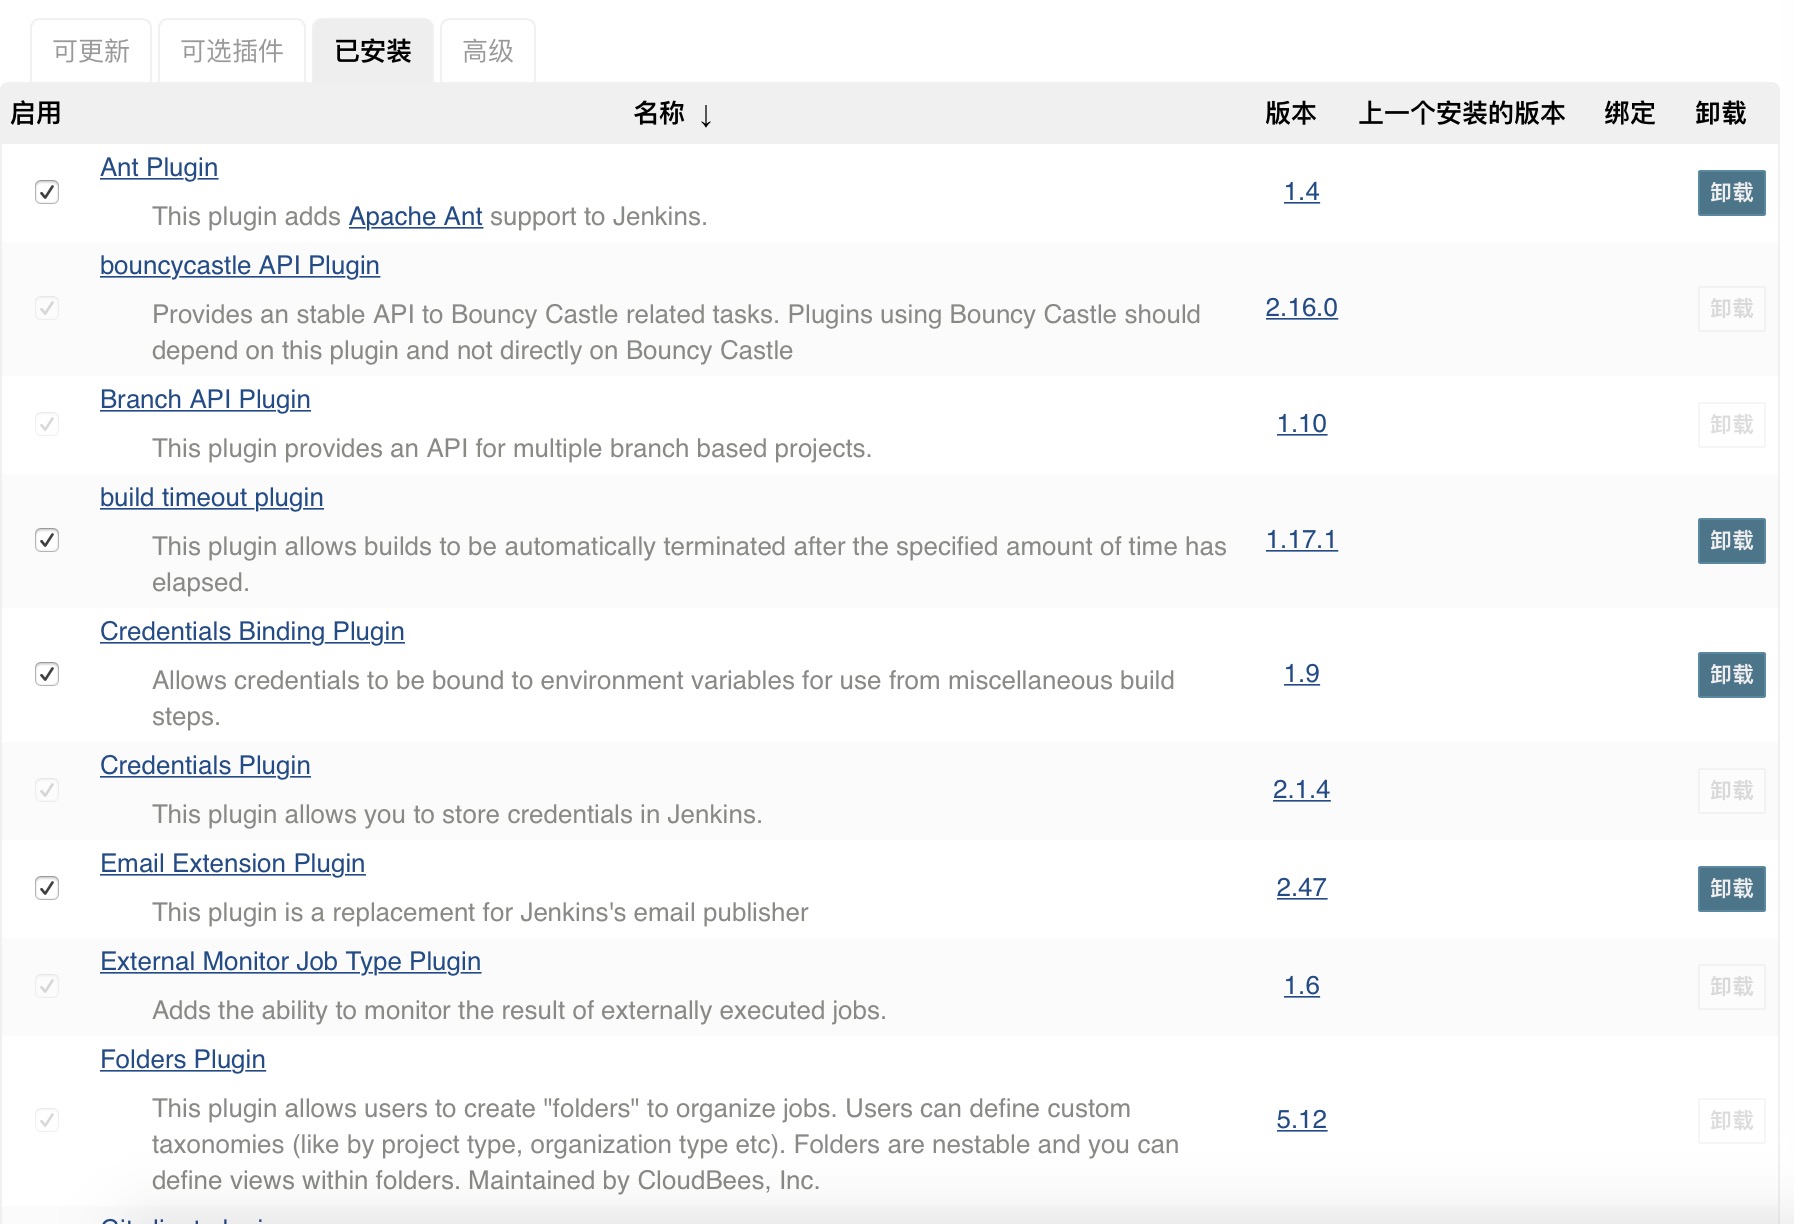1794x1224 pixels.
Task: Click the name column sort arrow
Action: click(x=706, y=115)
